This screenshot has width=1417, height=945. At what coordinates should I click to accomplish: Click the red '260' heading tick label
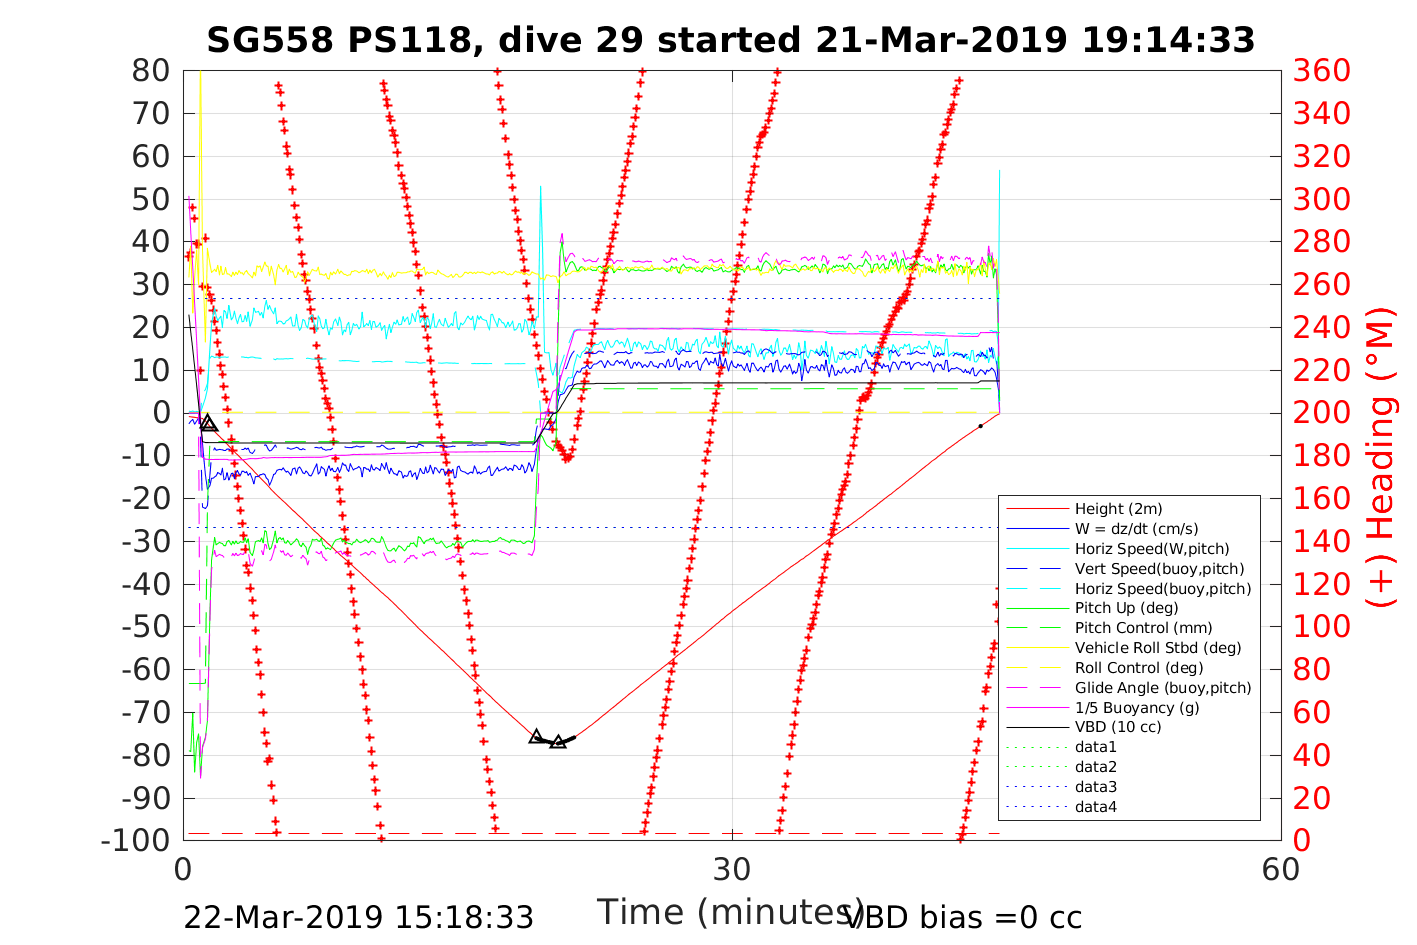(x=1322, y=284)
